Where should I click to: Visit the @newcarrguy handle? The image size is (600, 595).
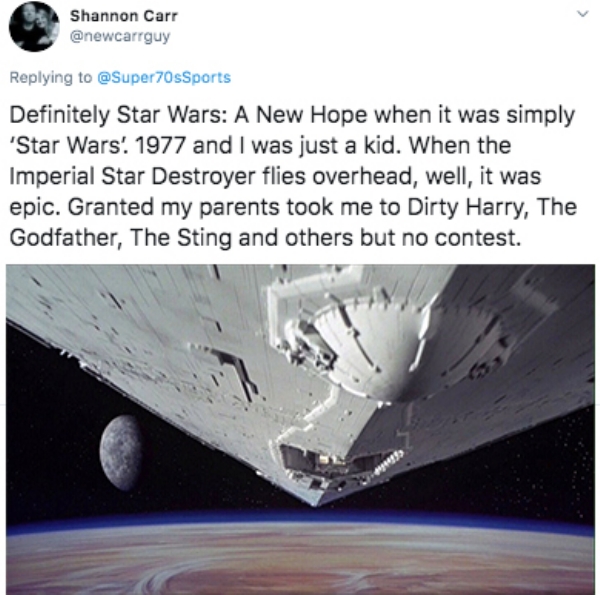coord(120,36)
